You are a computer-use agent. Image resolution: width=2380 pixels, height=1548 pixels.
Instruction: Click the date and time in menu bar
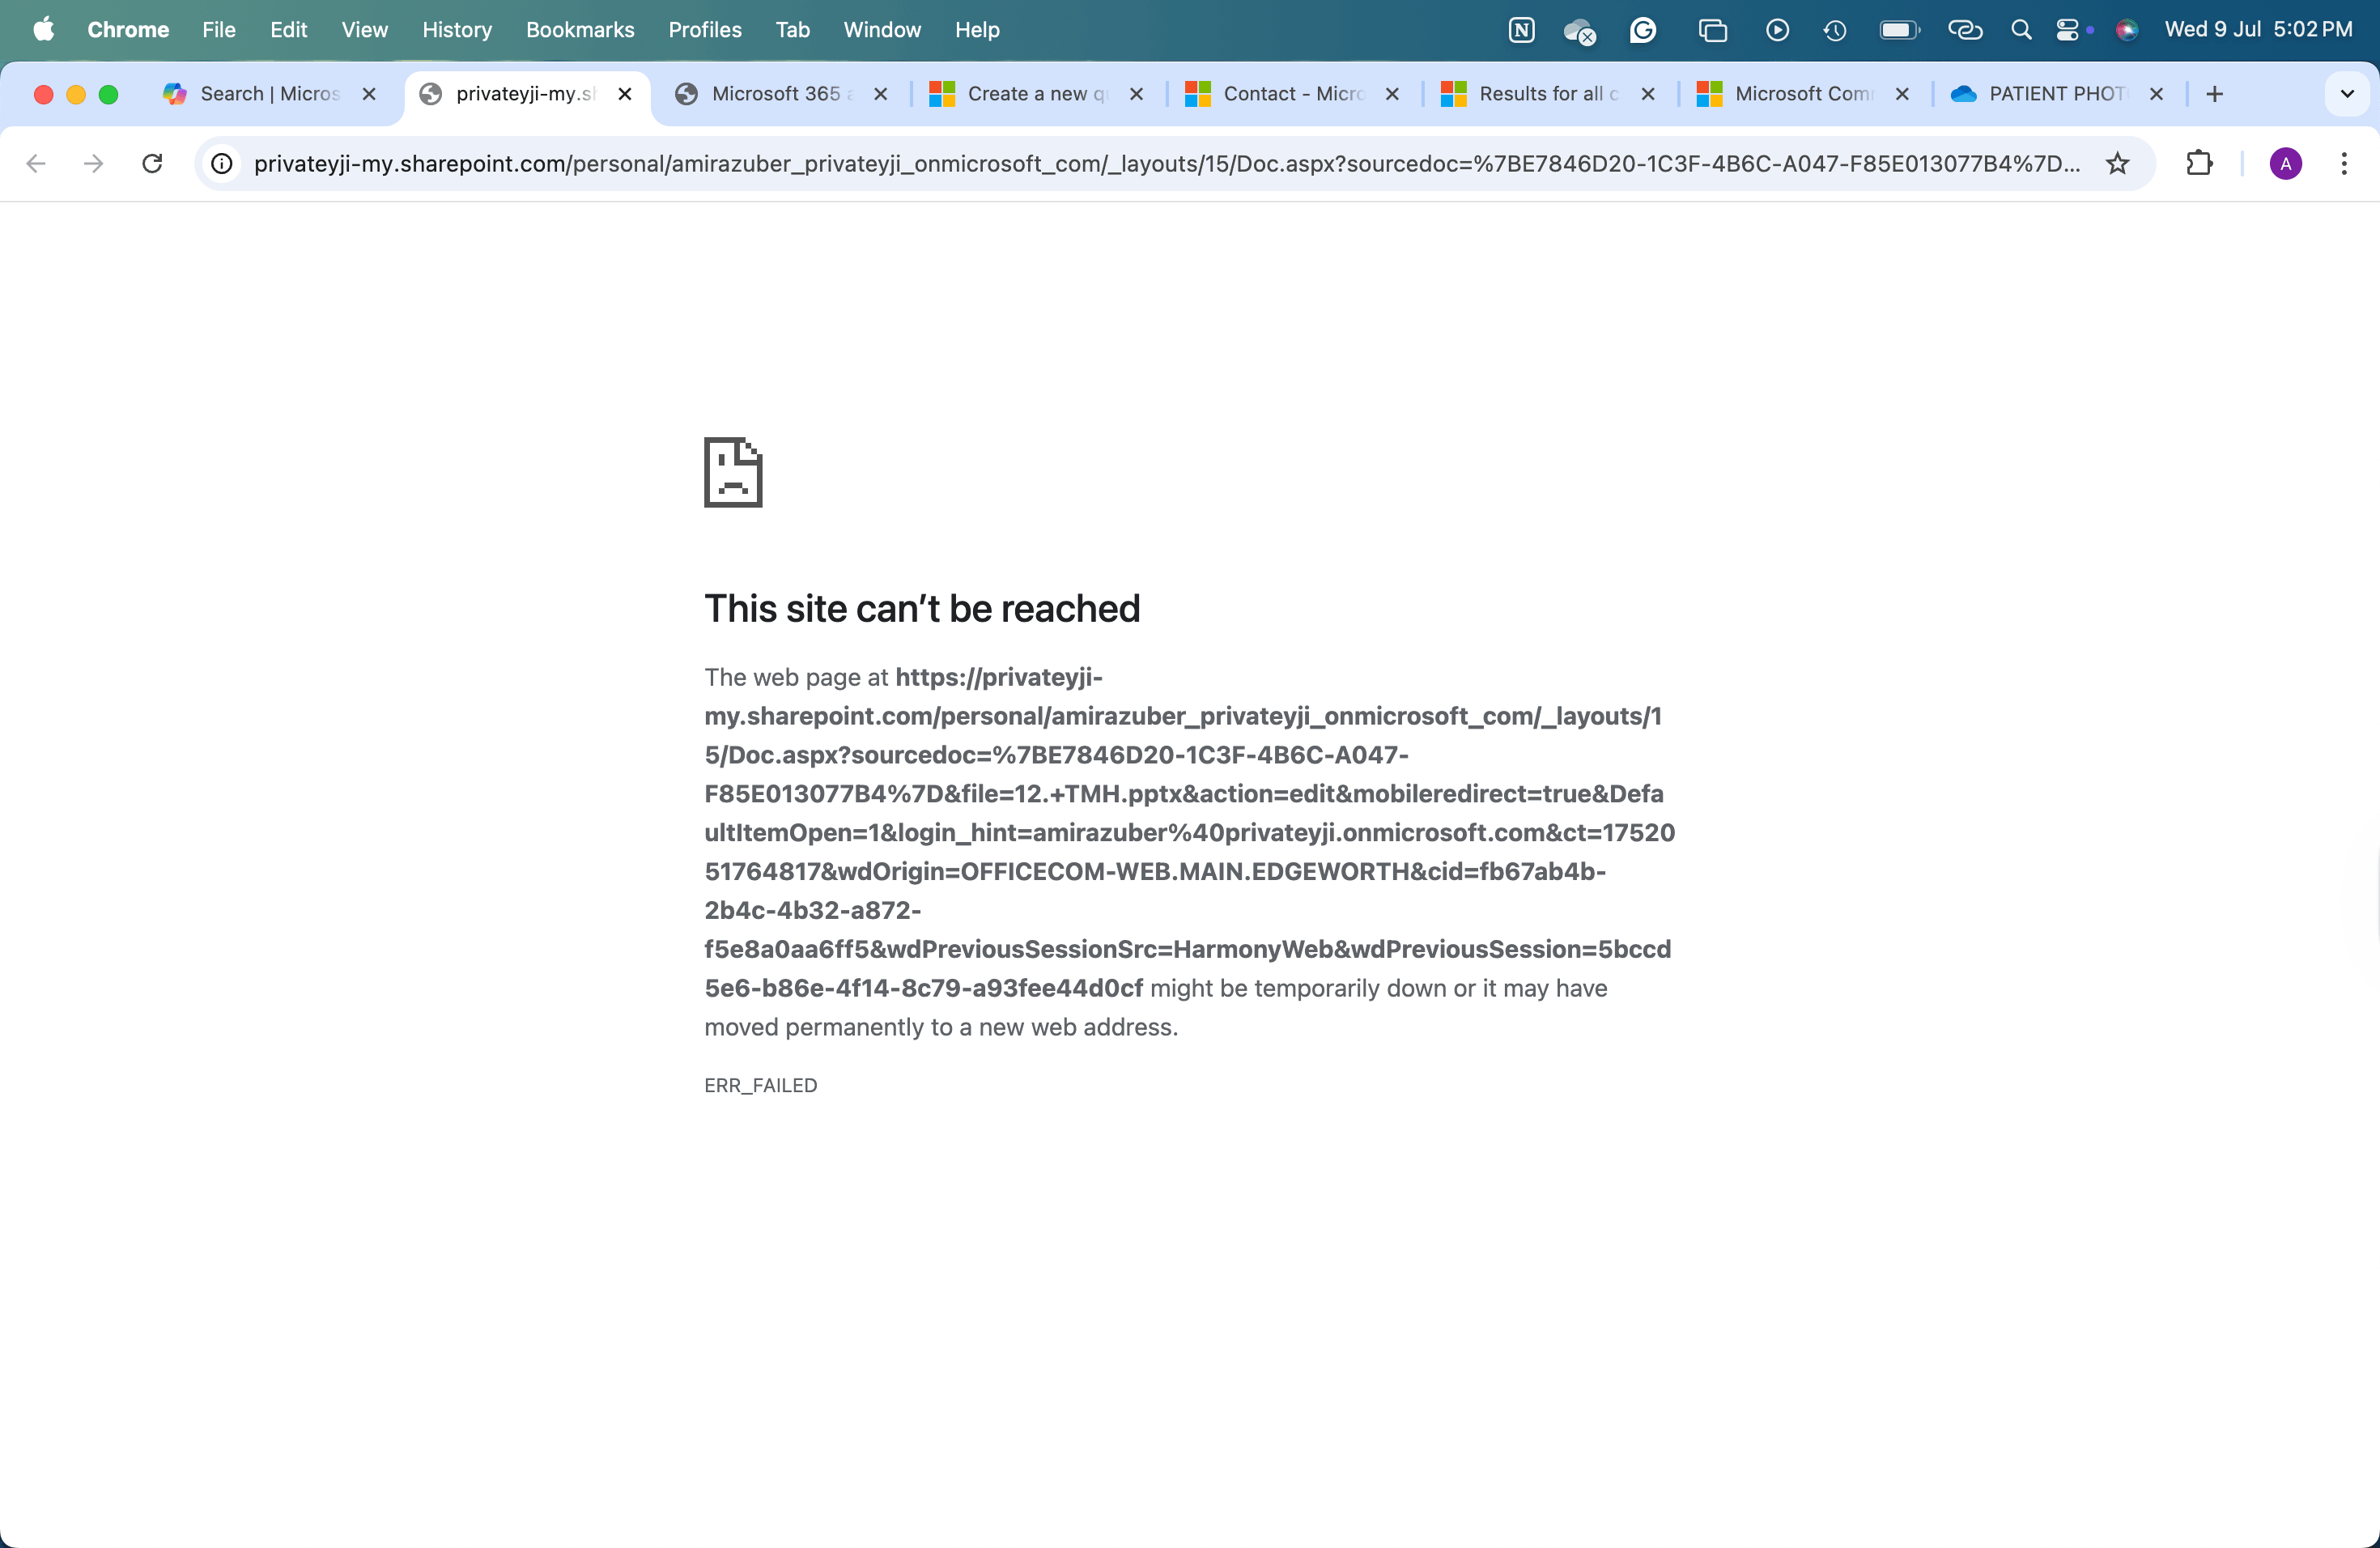pos(2259,30)
